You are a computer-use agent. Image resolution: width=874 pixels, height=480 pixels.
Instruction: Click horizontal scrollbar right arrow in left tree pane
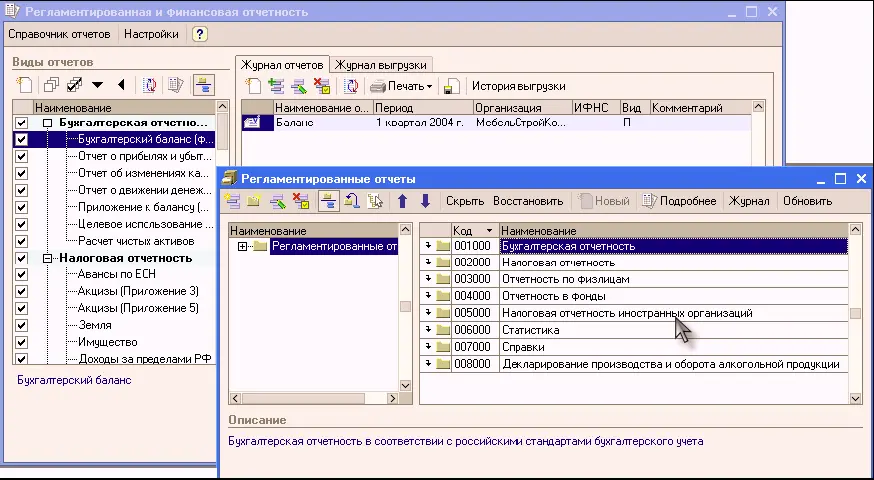click(393, 399)
